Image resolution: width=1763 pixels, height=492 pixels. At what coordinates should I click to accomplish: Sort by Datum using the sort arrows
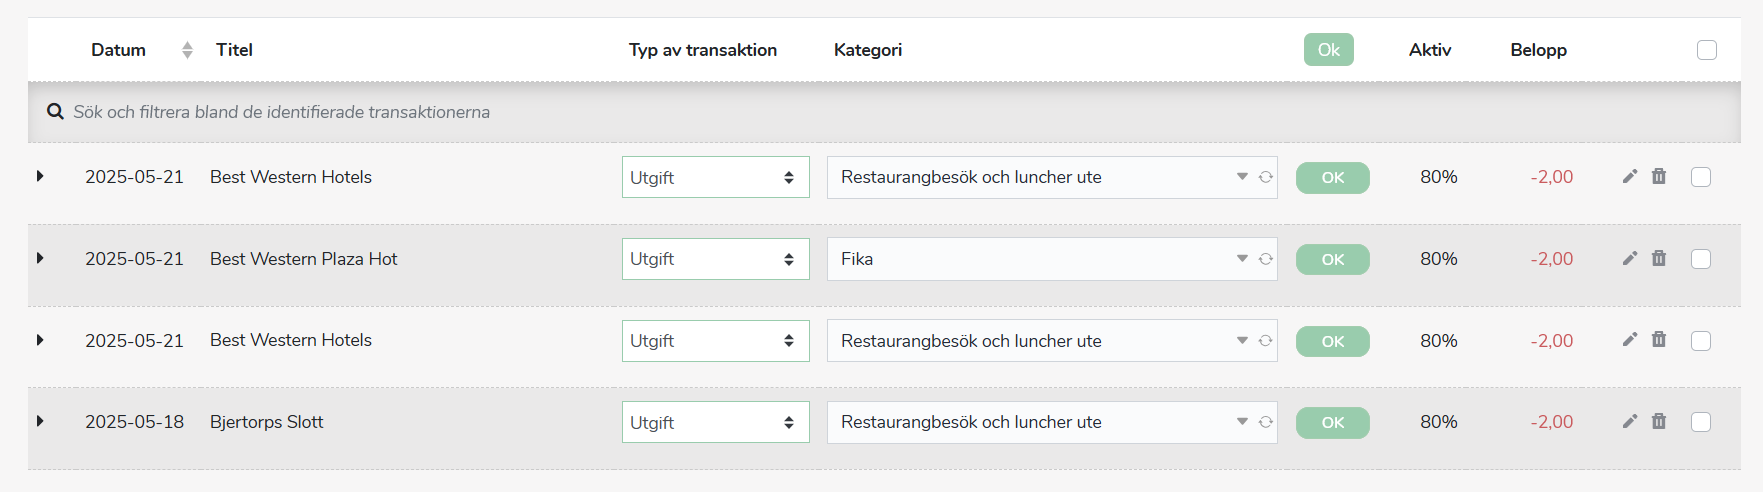tap(187, 50)
